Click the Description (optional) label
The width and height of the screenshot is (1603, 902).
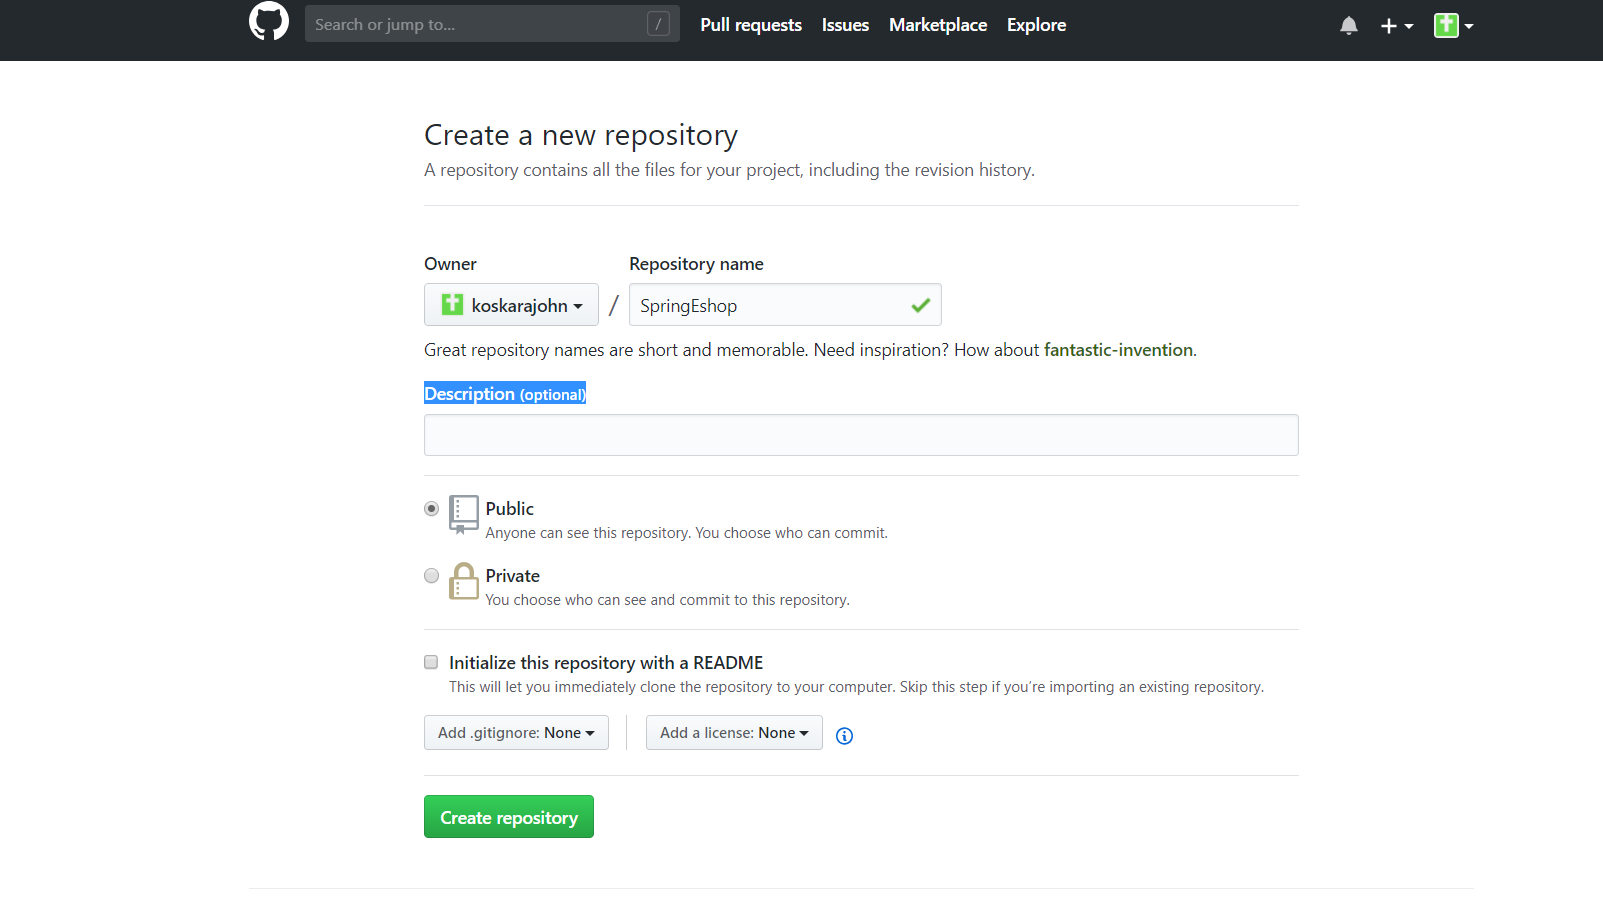pyautogui.click(x=505, y=394)
